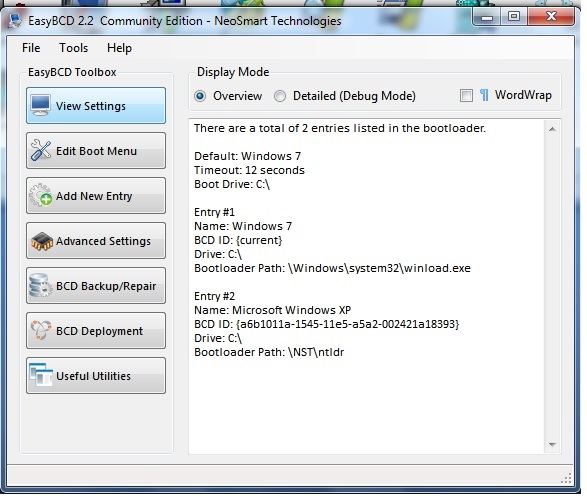Image resolution: width=587 pixels, height=503 pixels.
Task: Click the View Settings monitor icon
Action: coord(41,106)
